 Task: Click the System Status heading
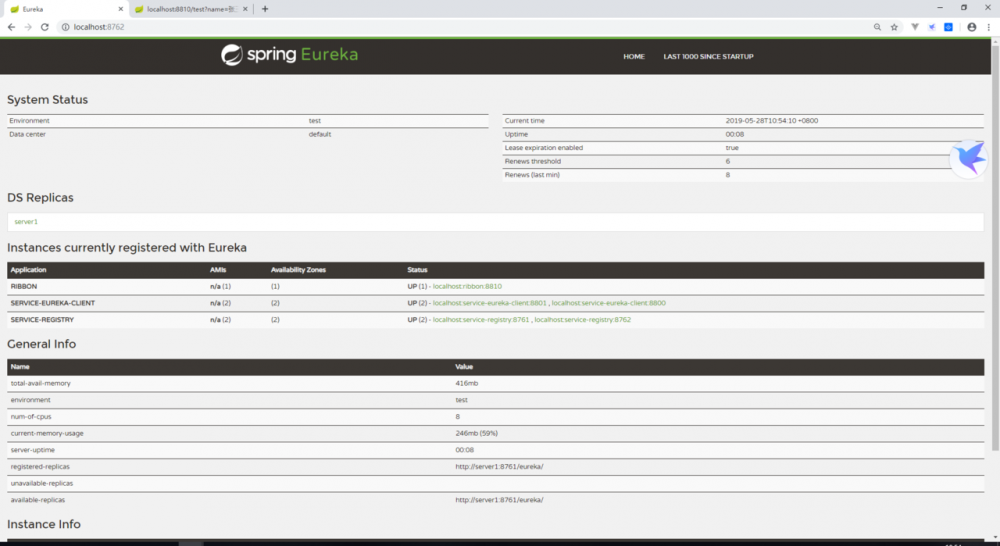(x=47, y=100)
